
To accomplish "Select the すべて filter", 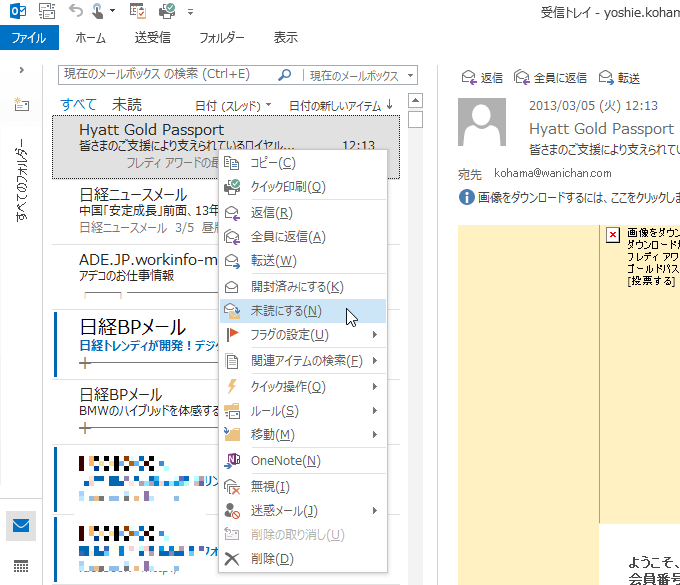I will click(78, 105).
